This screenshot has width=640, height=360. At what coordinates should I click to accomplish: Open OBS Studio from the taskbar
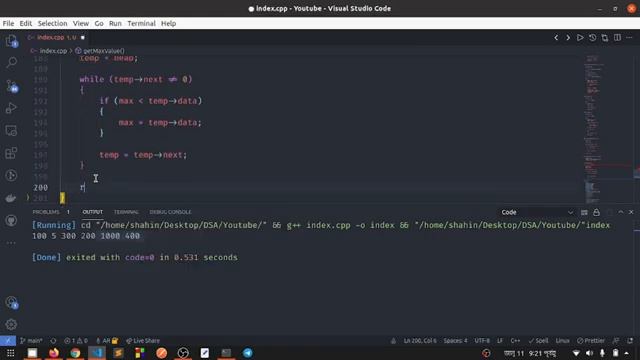pos(183,353)
